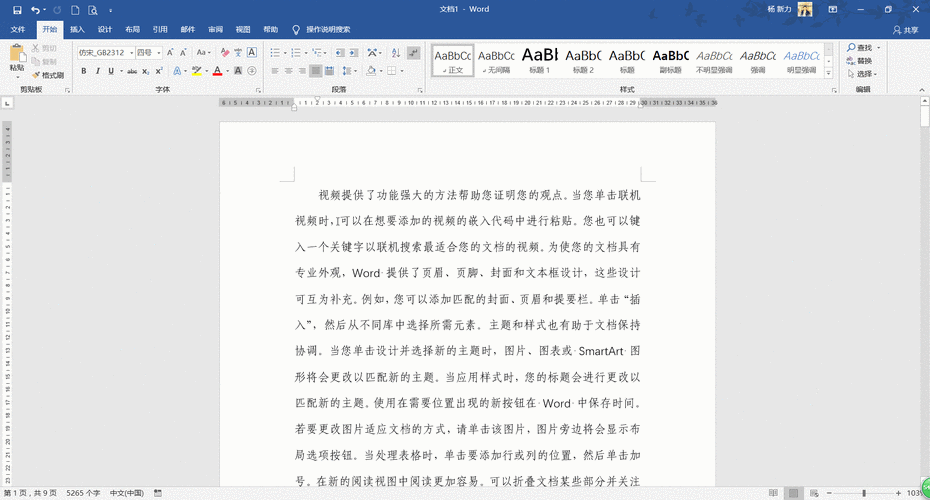Viewport: 930px width, 500px height.
Task: Toggle justify alignment
Action: [x=316, y=71]
